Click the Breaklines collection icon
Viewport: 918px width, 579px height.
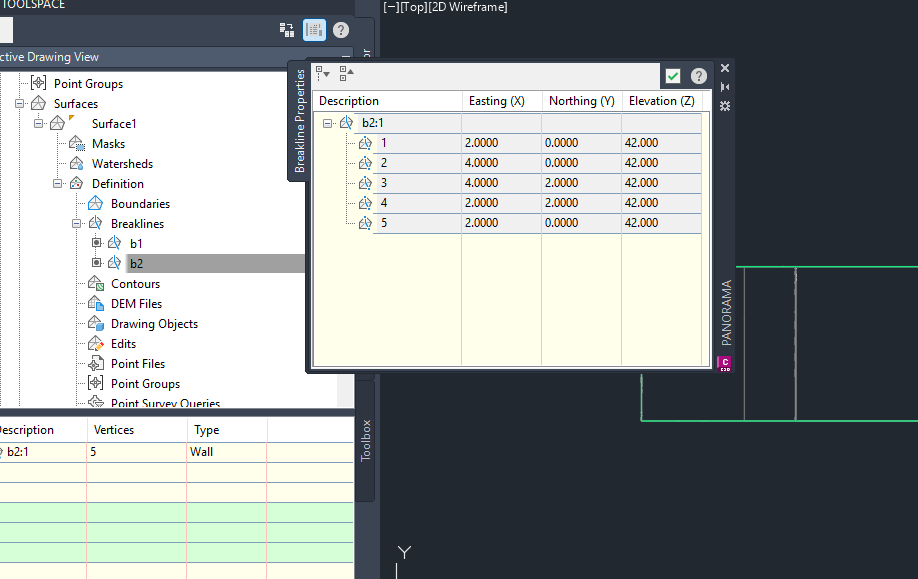(95, 223)
